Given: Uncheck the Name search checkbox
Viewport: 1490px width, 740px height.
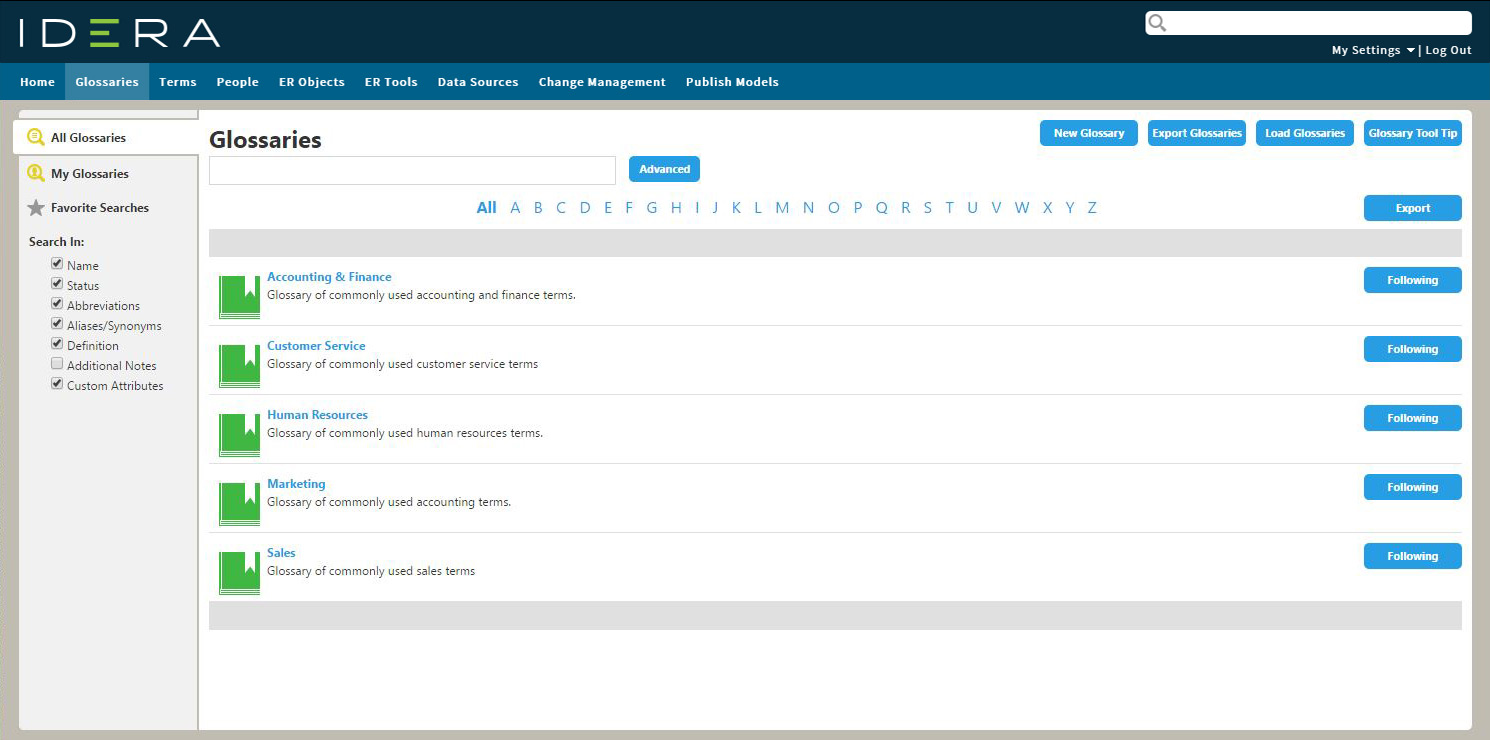Looking at the screenshot, I should click(57, 264).
